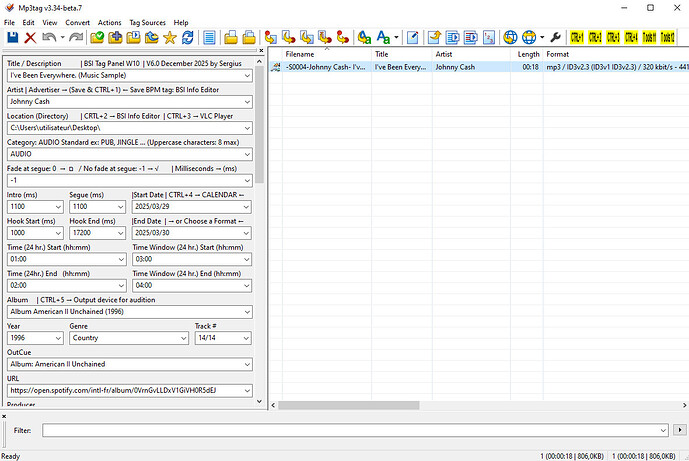Open the Edit menu
The image size is (689, 461).
tap(29, 22)
